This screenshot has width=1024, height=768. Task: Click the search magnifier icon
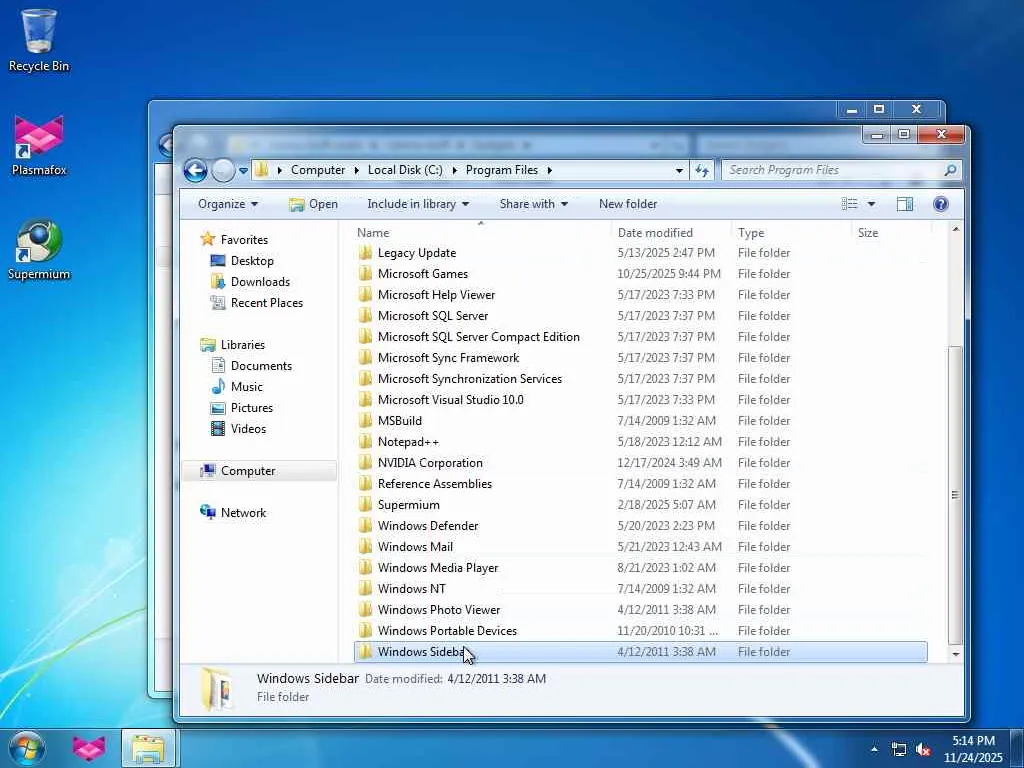[950, 170]
